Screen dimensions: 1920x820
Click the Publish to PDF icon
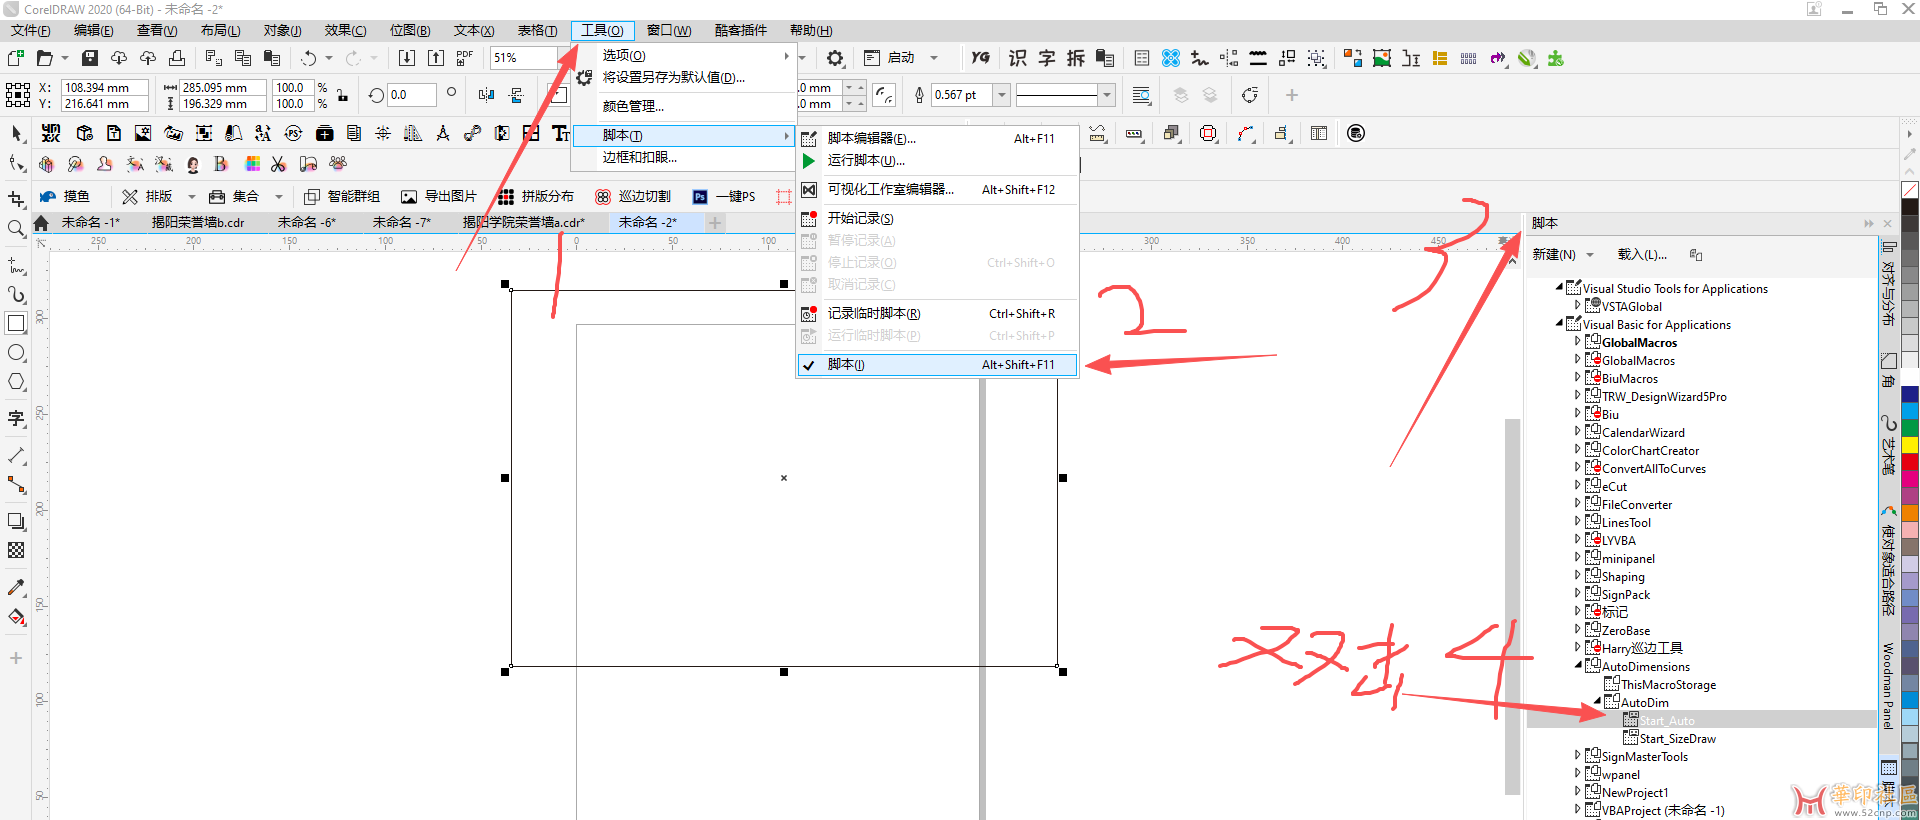pyautogui.click(x=464, y=58)
